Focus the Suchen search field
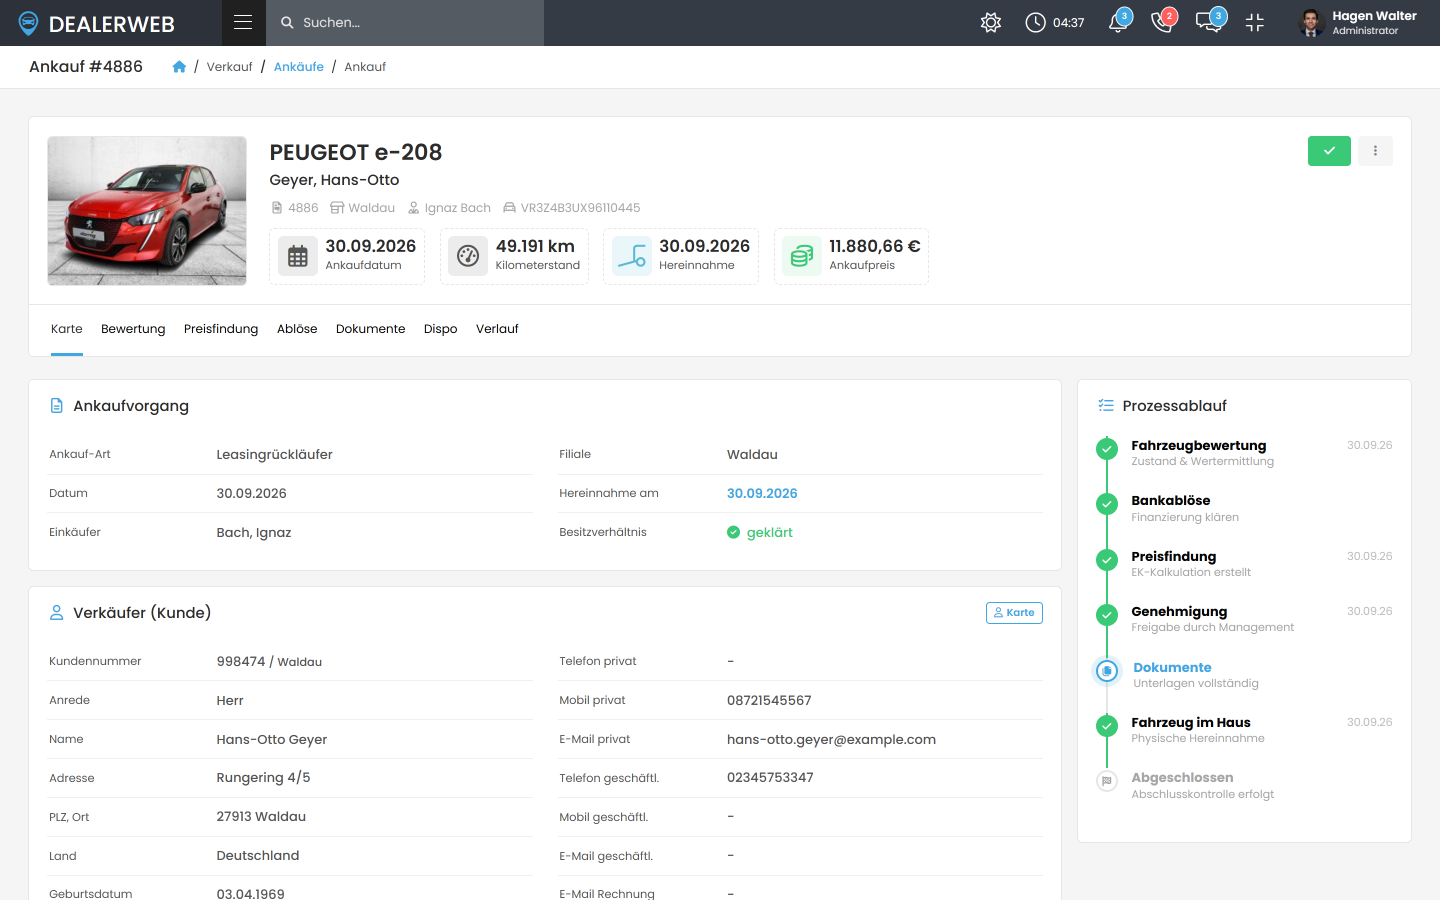Viewport: 1440px width, 900px height. tap(405, 23)
